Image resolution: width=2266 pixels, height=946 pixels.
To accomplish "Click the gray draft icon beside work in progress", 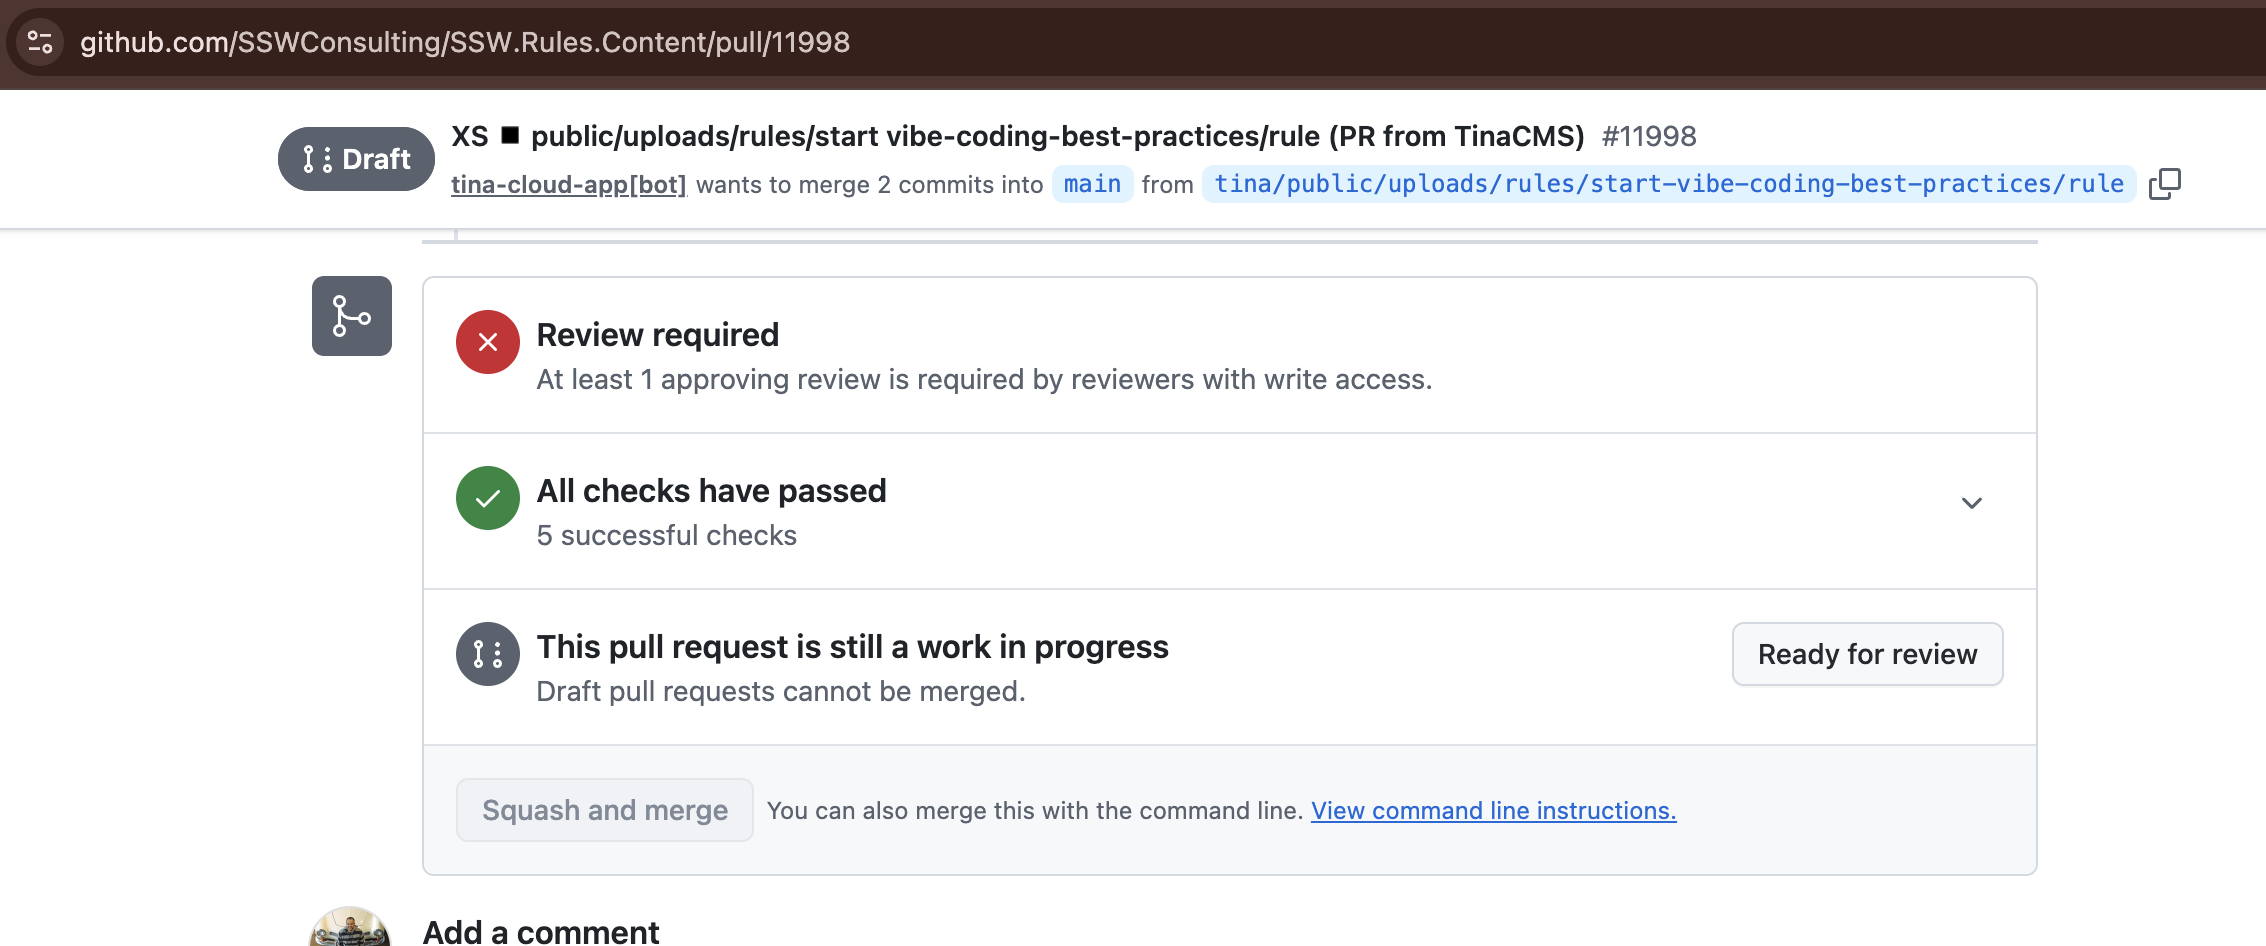I will point(488,654).
